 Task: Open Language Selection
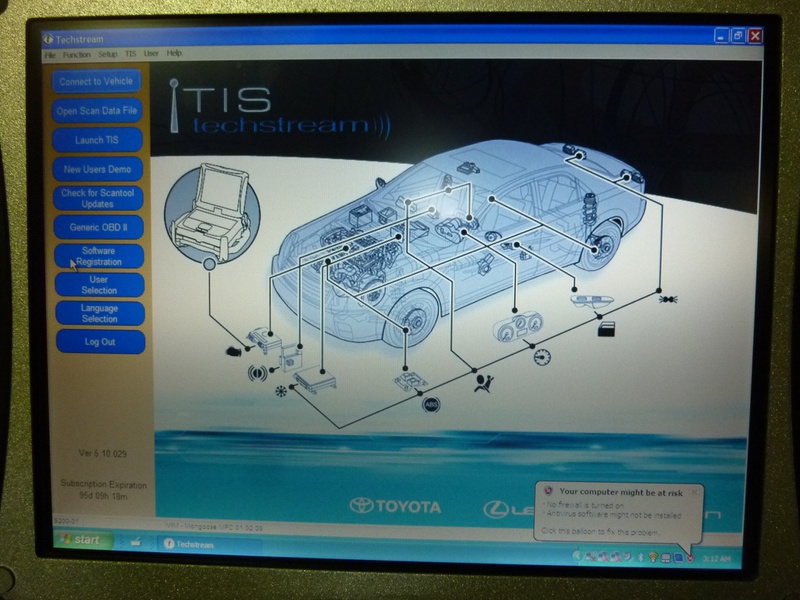[x=100, y=313]
